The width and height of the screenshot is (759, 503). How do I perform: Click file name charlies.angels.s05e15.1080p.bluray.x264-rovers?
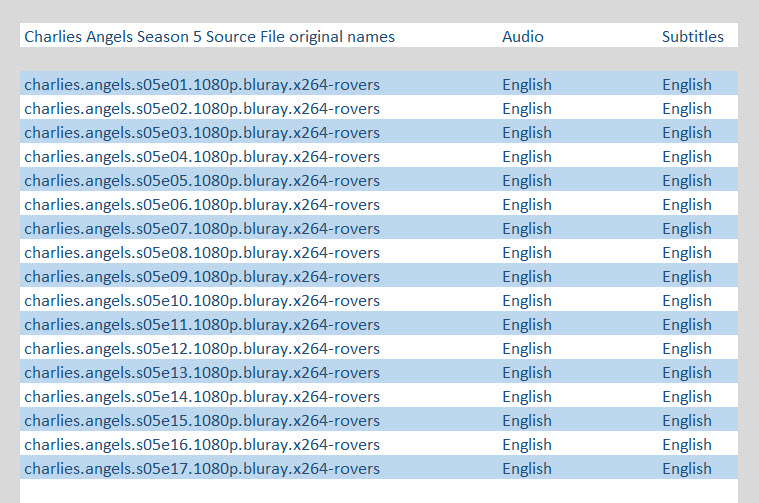202,421
